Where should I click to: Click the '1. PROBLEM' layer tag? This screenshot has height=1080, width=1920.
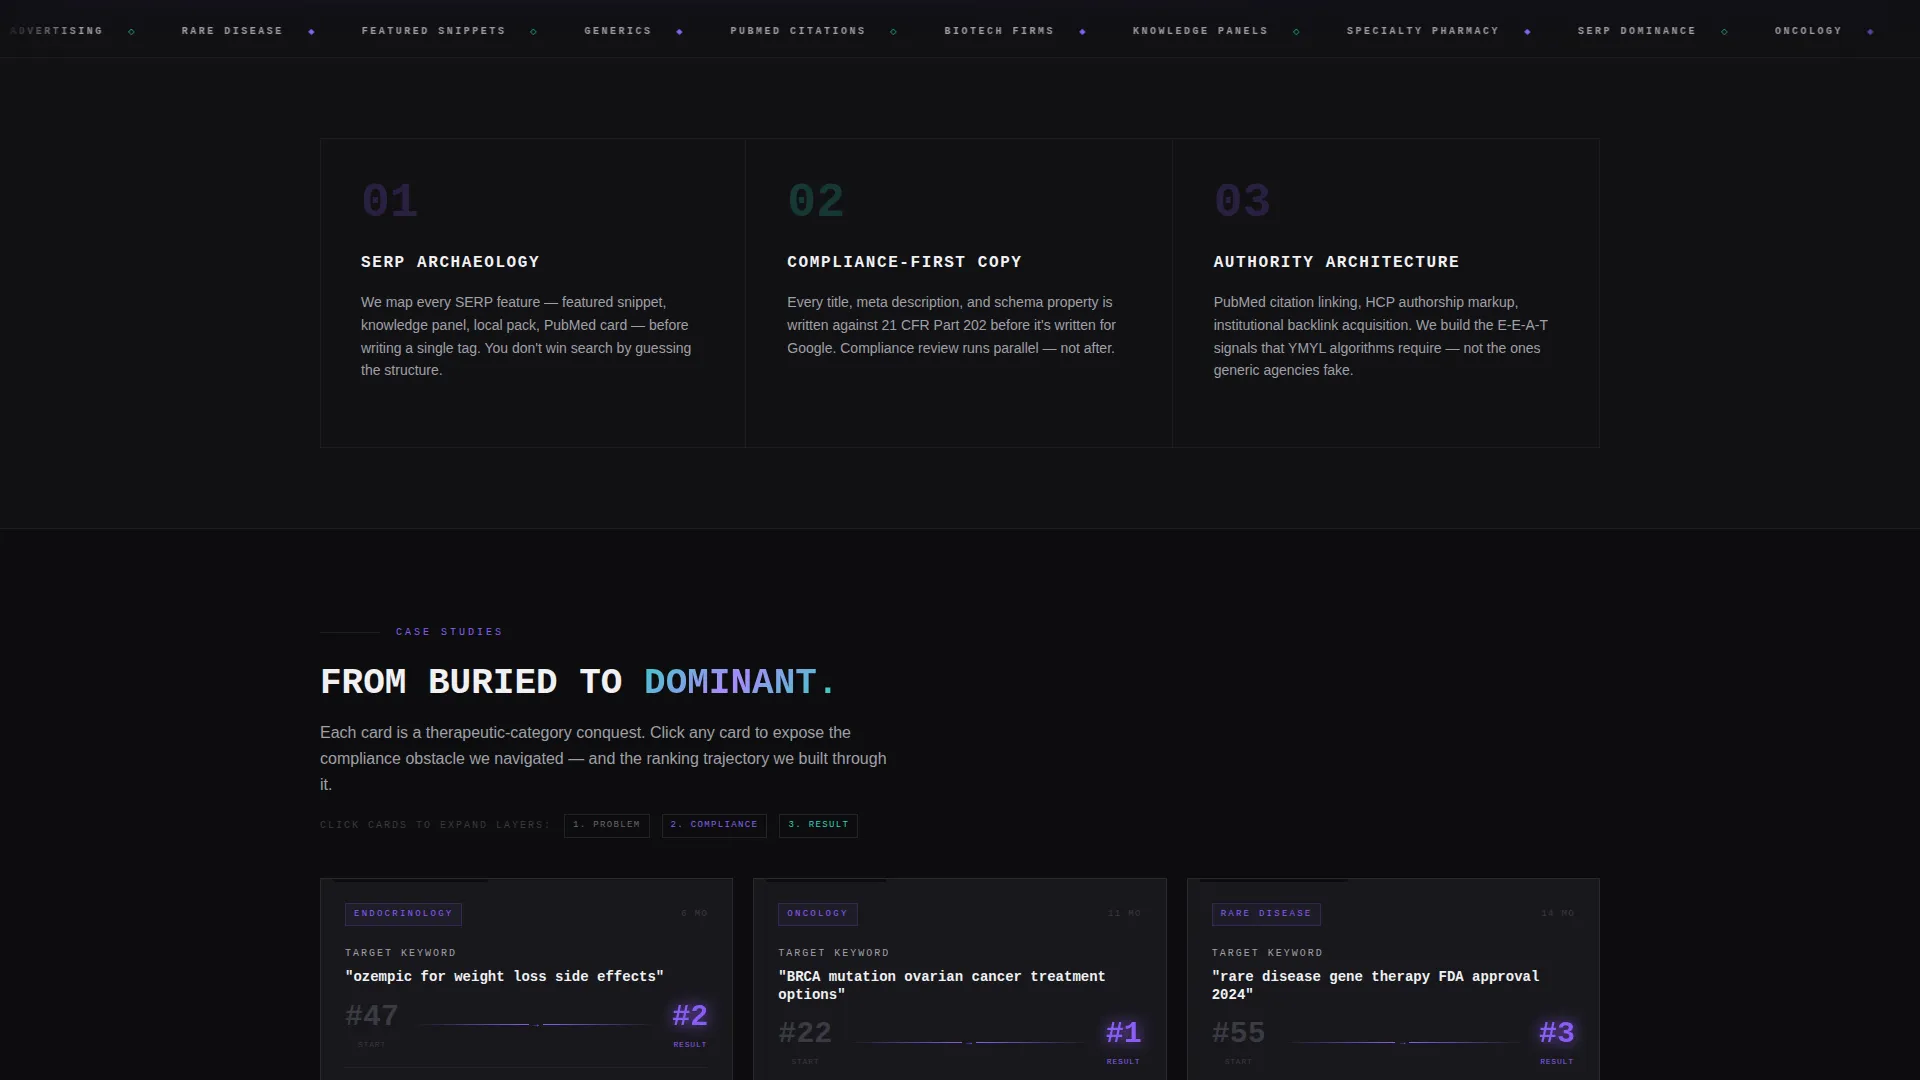tap(606, 825)
